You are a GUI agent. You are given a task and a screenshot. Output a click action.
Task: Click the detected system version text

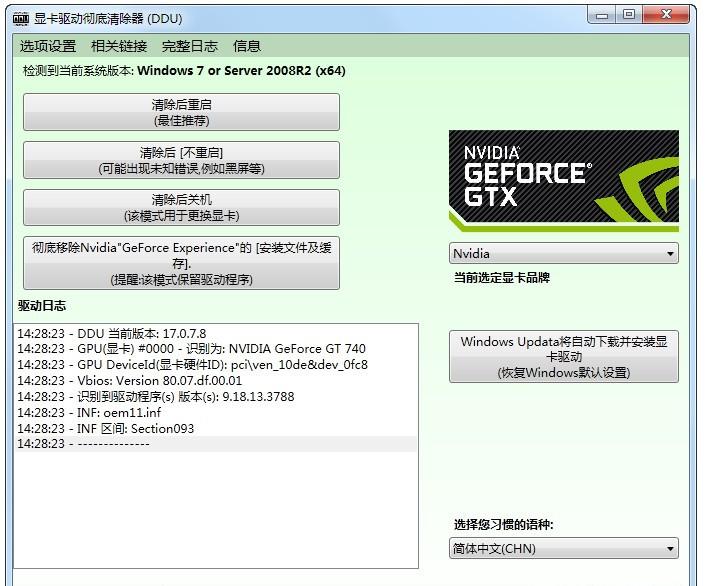[x=184, y=71]
